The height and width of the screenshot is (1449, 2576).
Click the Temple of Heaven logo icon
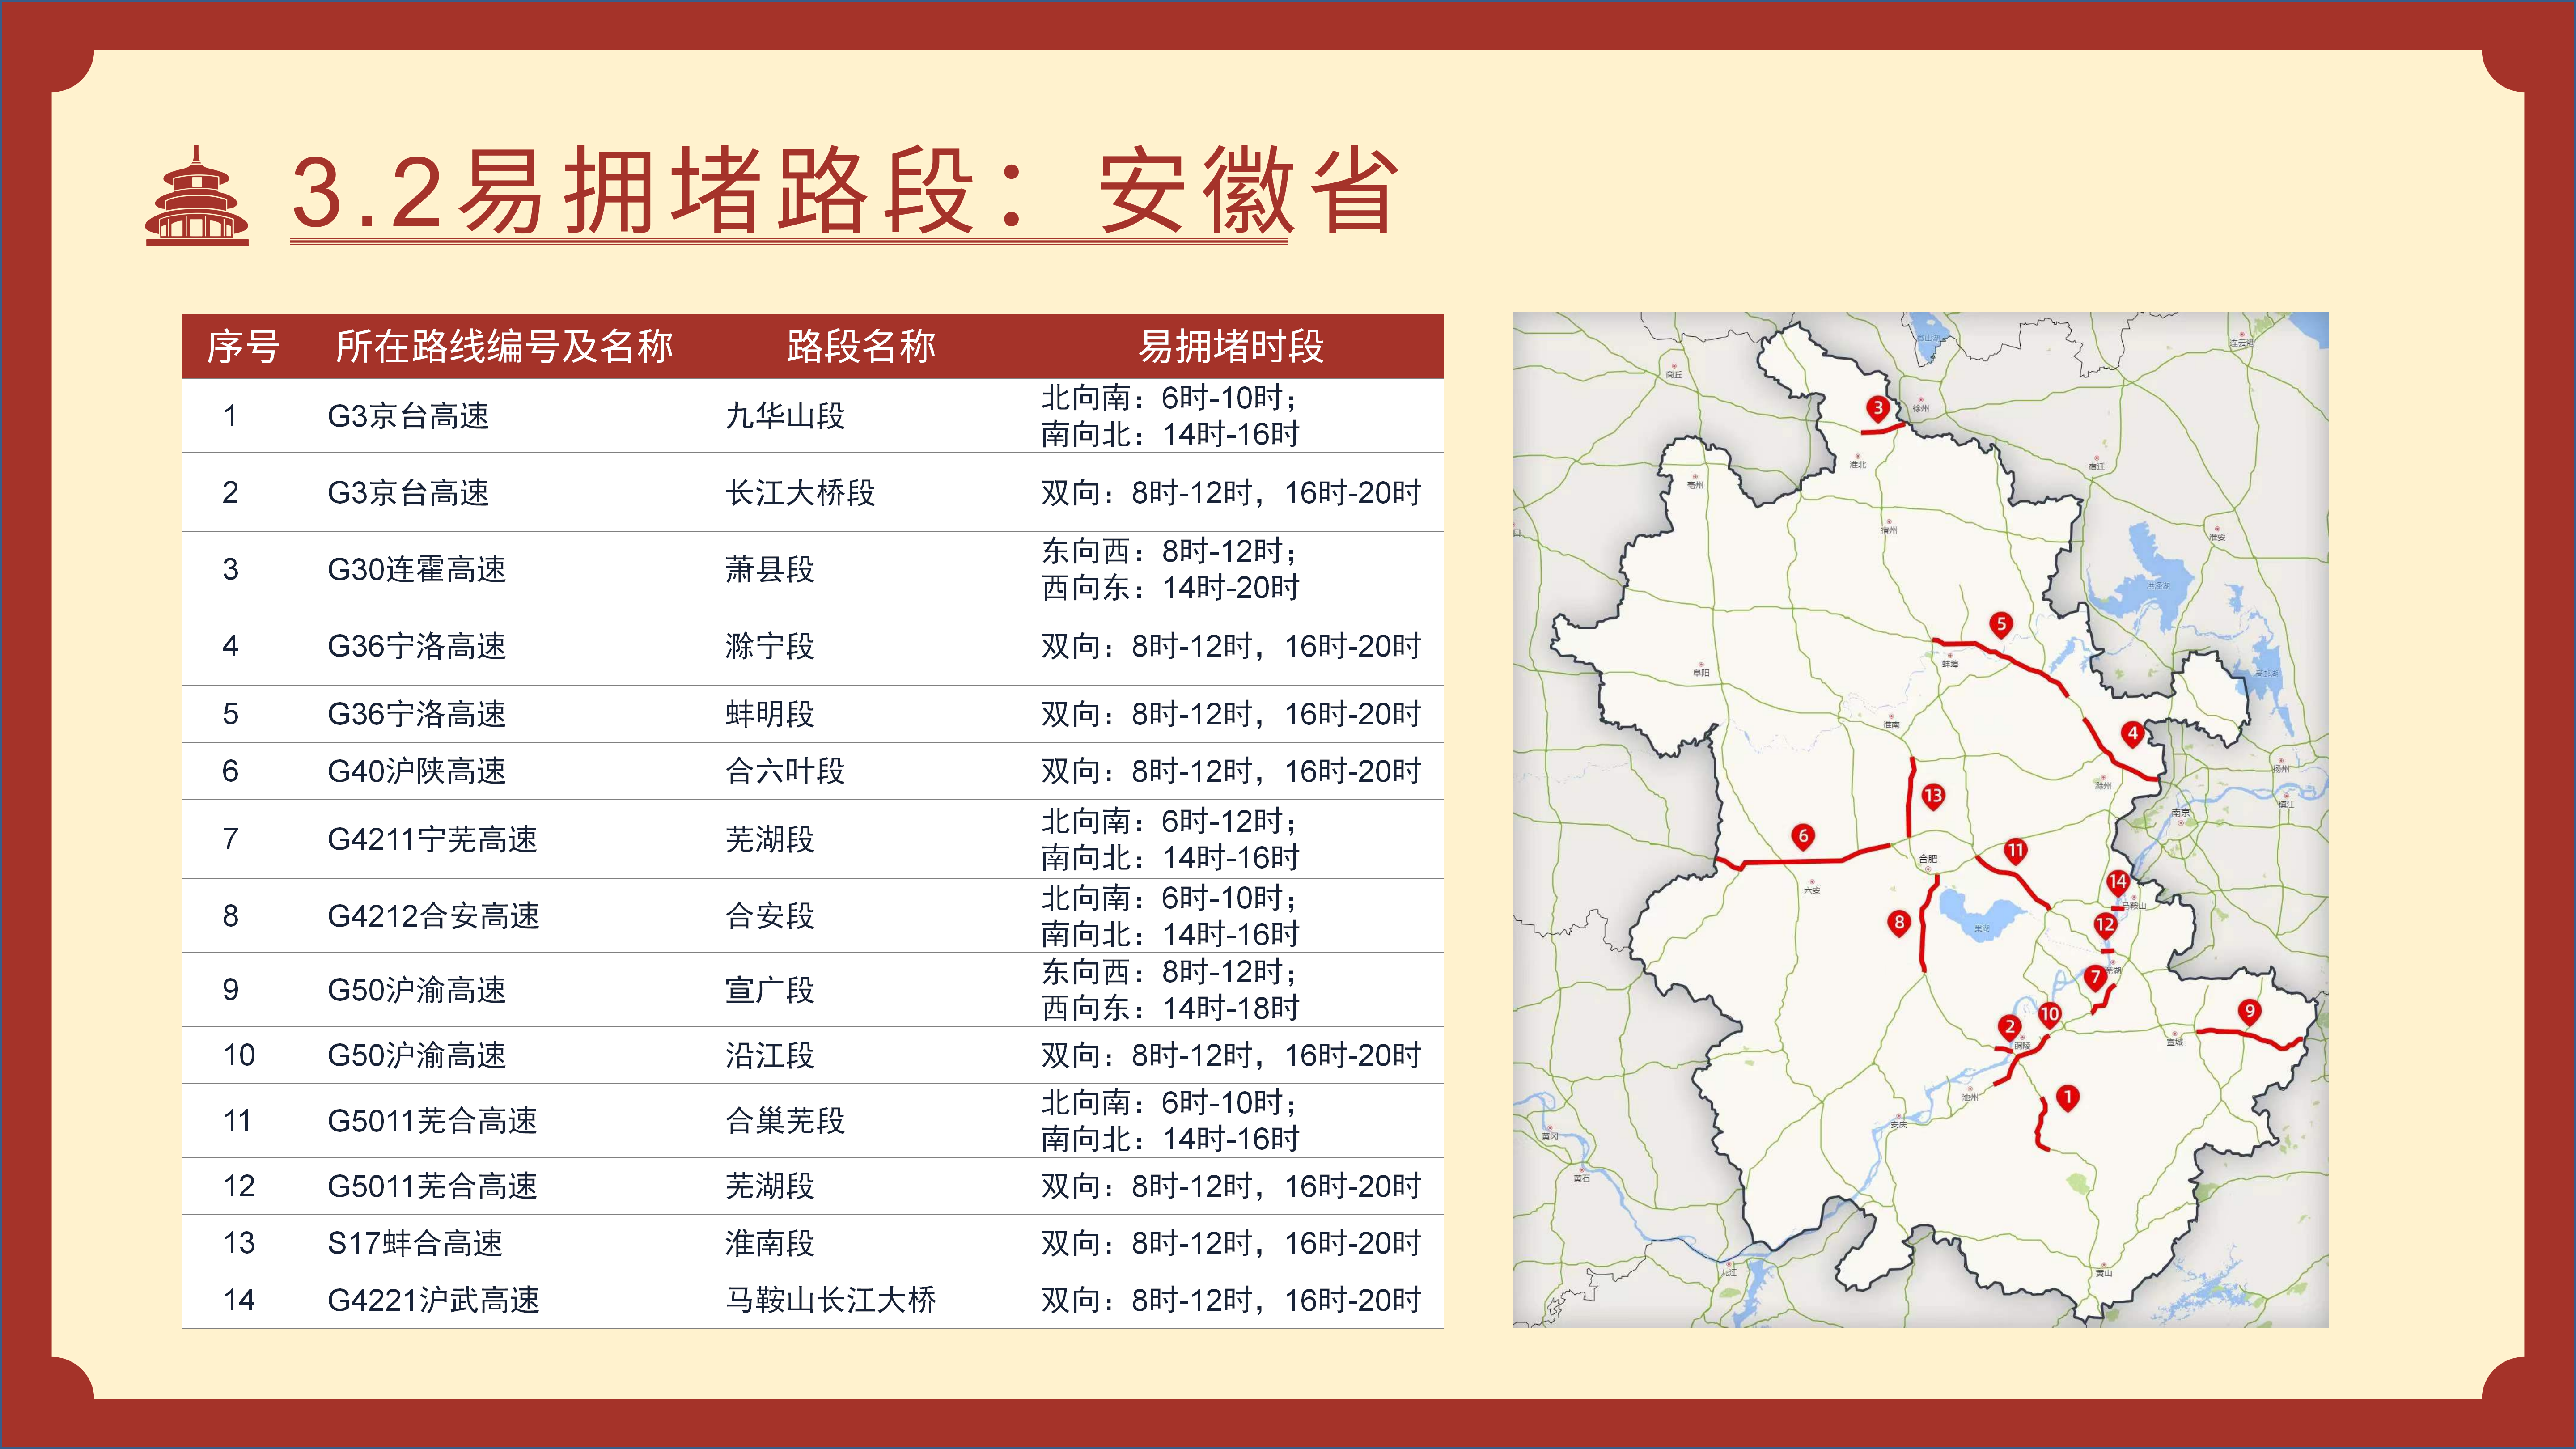pos(197,197)
